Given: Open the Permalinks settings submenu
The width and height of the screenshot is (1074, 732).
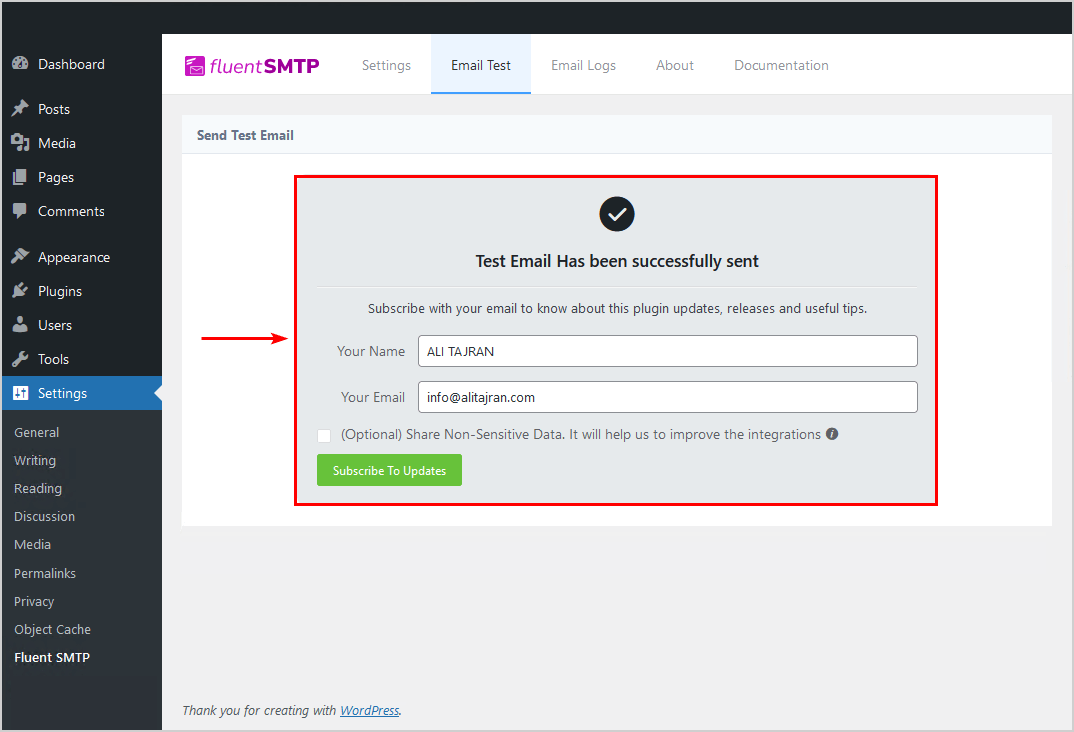Looking at the screenshot, I should (45, 574).
